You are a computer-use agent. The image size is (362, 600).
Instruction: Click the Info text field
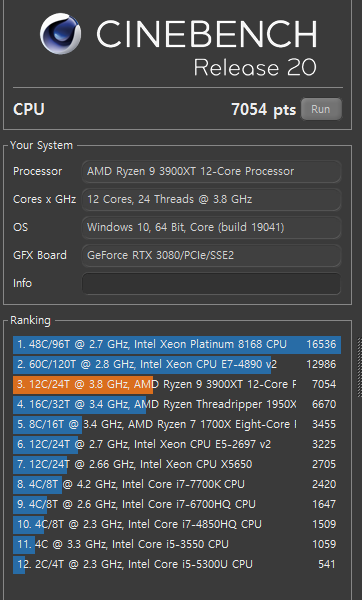tap(211, 284)
